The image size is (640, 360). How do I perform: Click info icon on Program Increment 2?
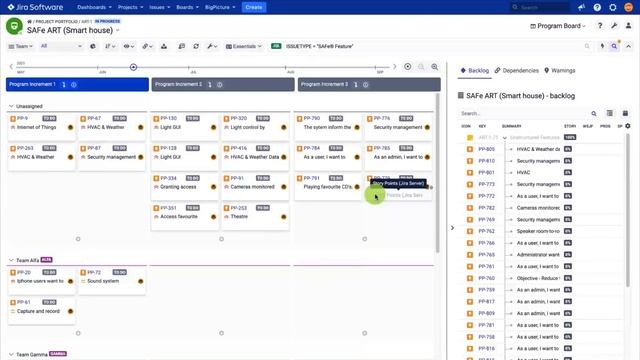click(220, 84)
